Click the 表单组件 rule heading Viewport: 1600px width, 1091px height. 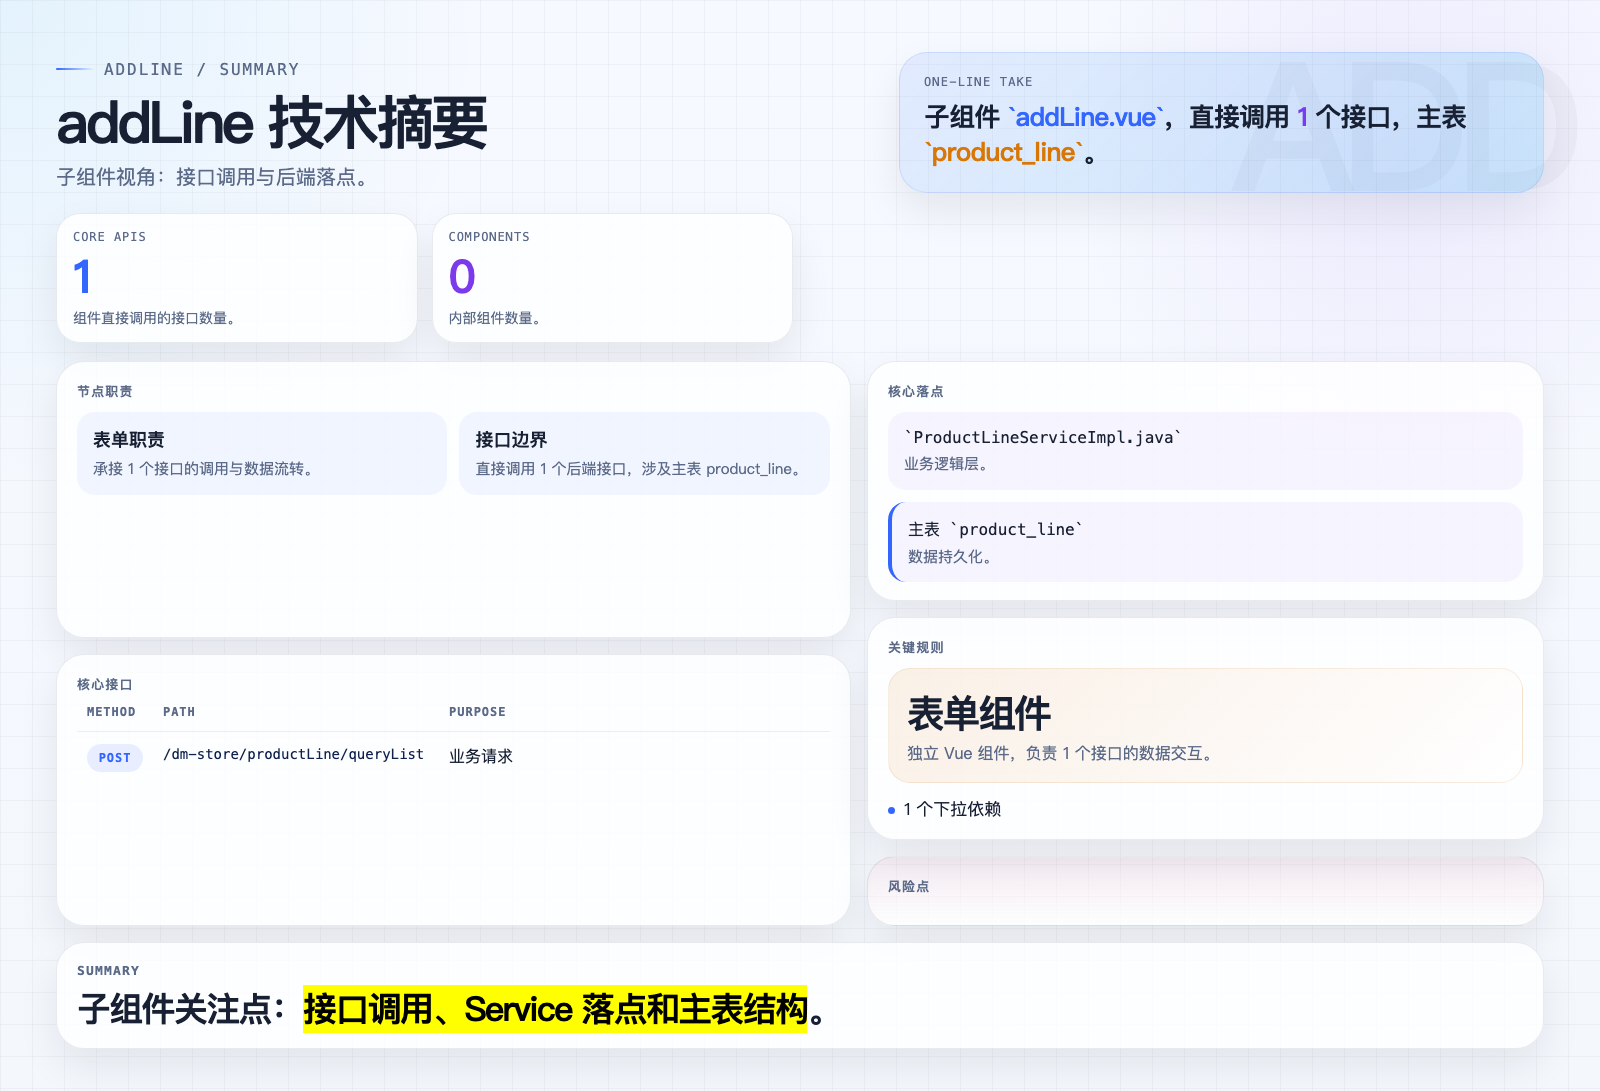click(x=979, y=714)
